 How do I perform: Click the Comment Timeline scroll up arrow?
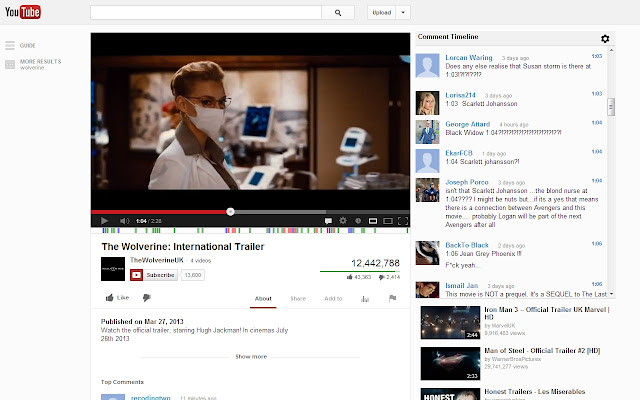coord(611,50)
